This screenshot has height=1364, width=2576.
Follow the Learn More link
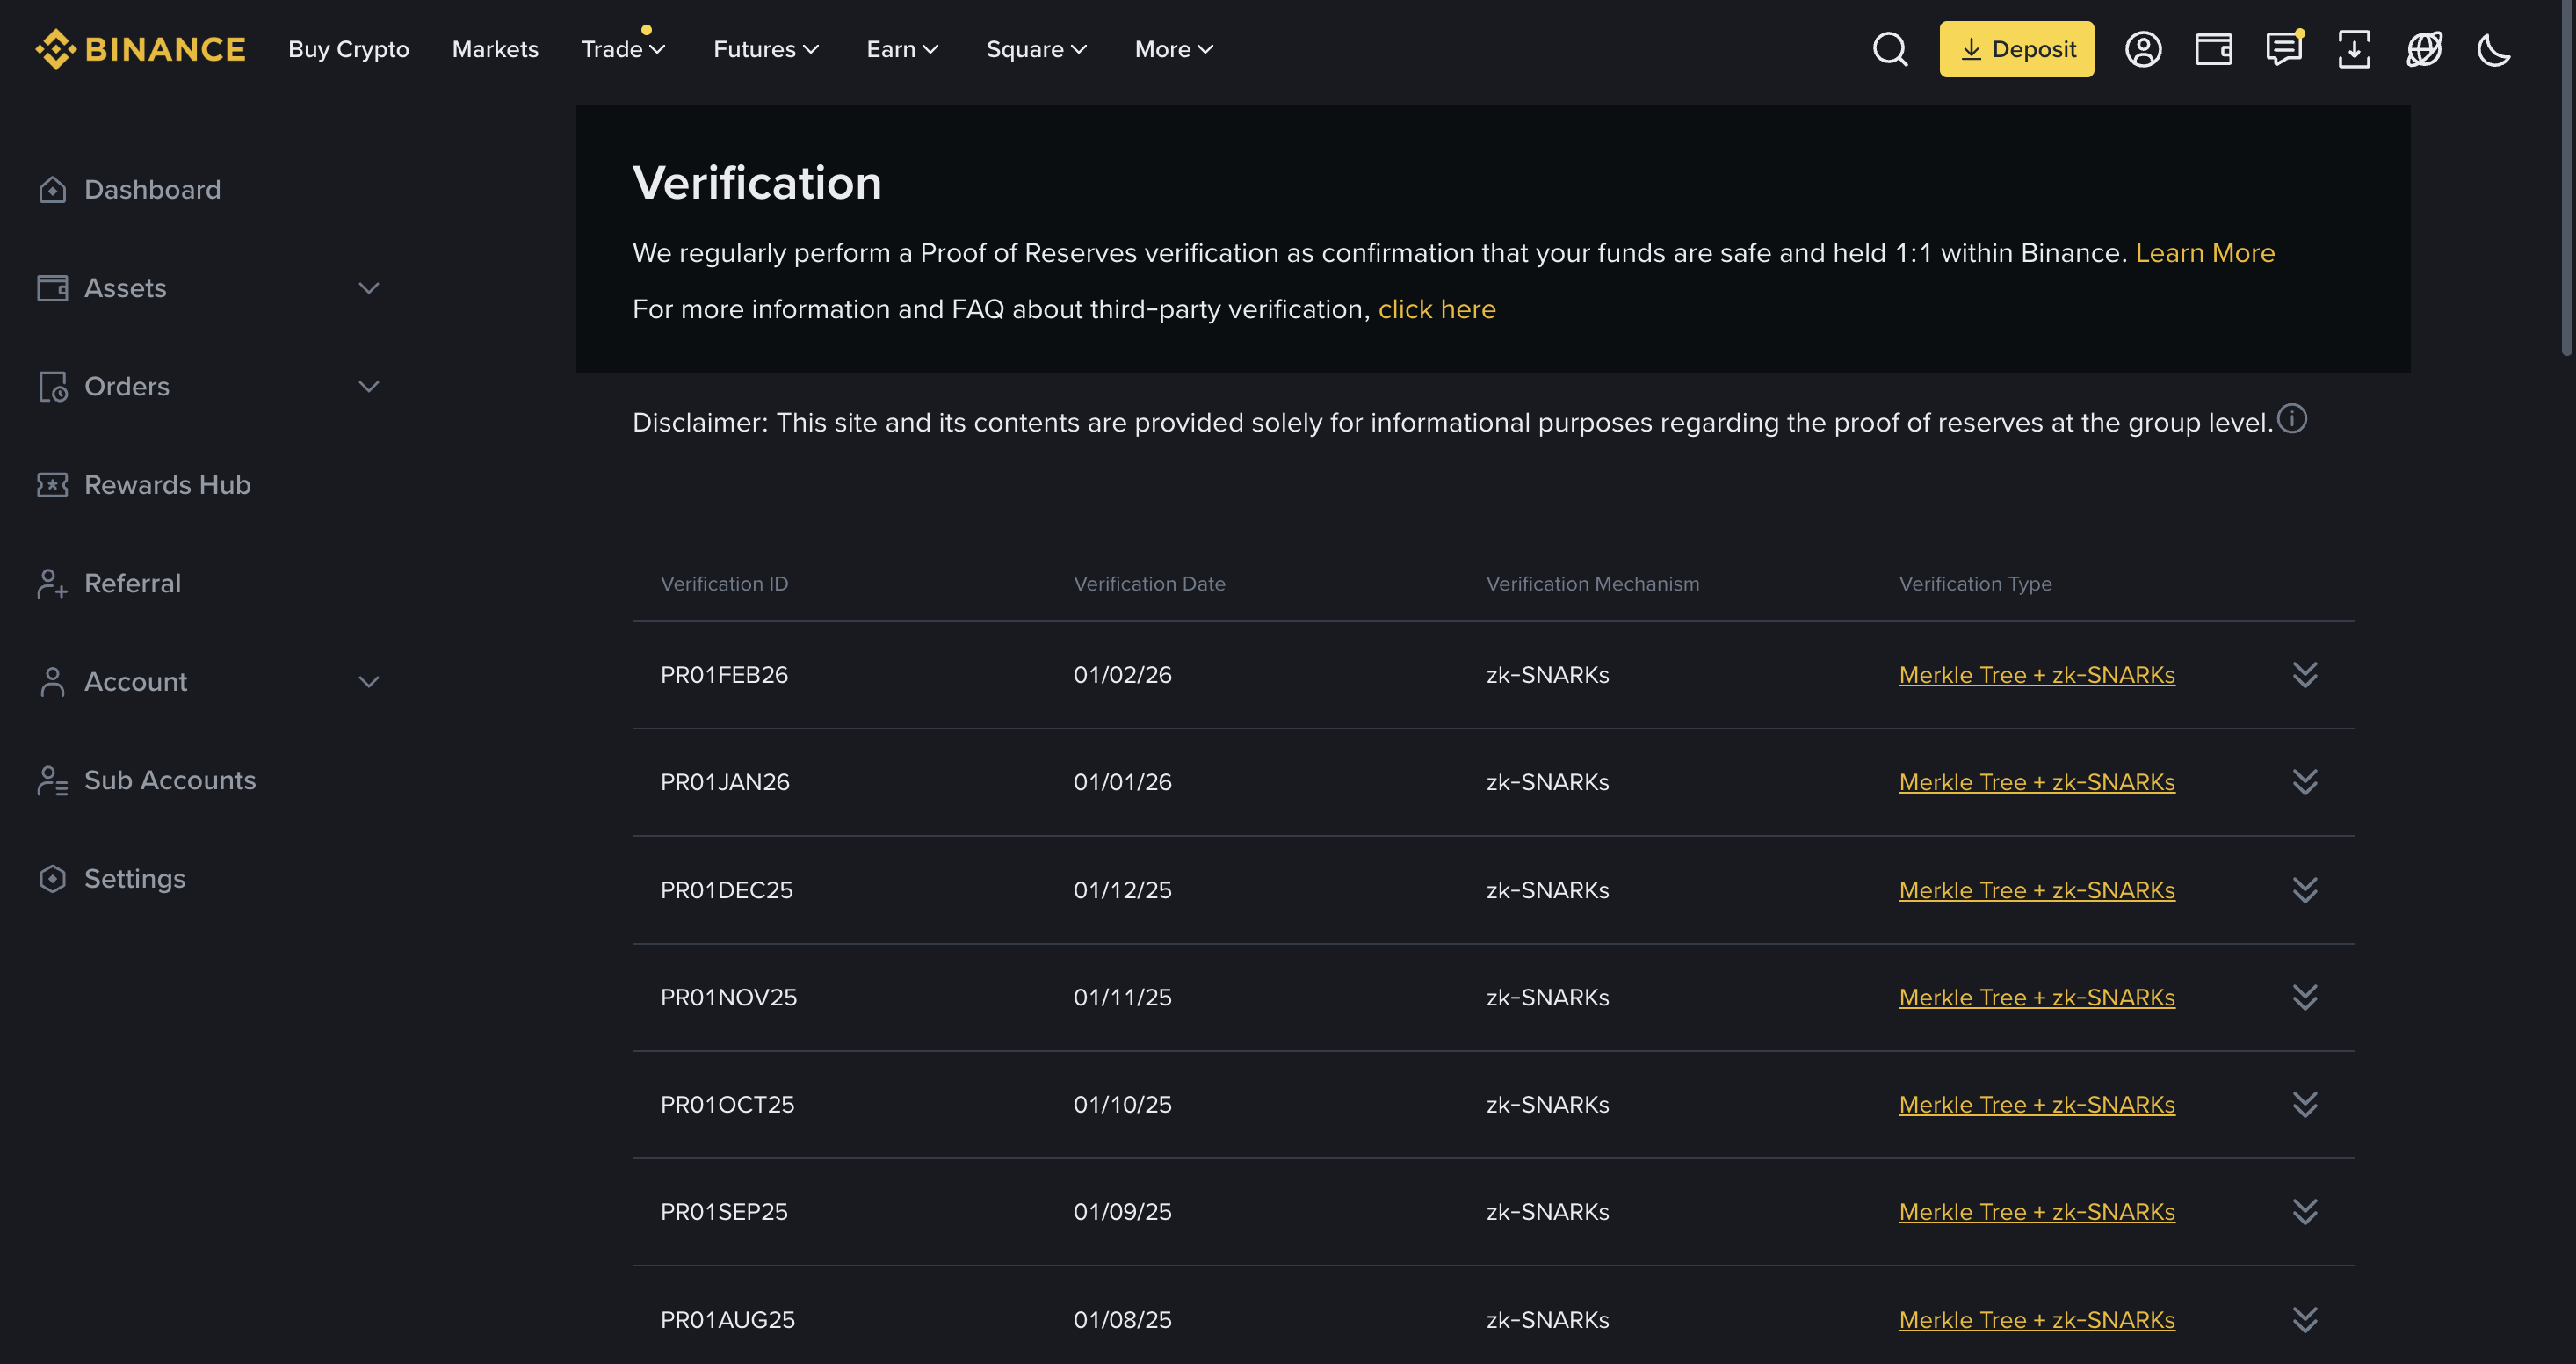click(2205, 253)
